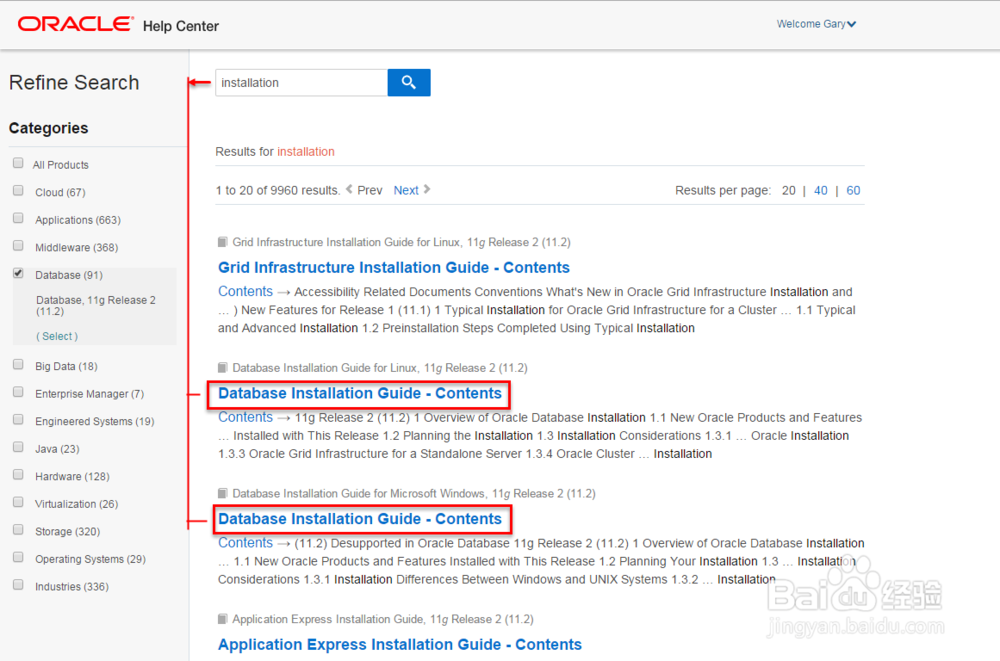This screenshot has height=661, width=1000.
Task: Click the Middleware (368) category label
Action: pos(77,248)
